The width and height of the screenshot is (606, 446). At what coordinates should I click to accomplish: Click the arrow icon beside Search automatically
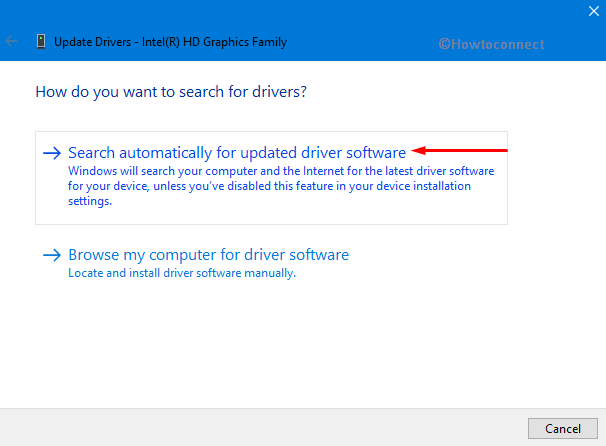pos(52,153)
